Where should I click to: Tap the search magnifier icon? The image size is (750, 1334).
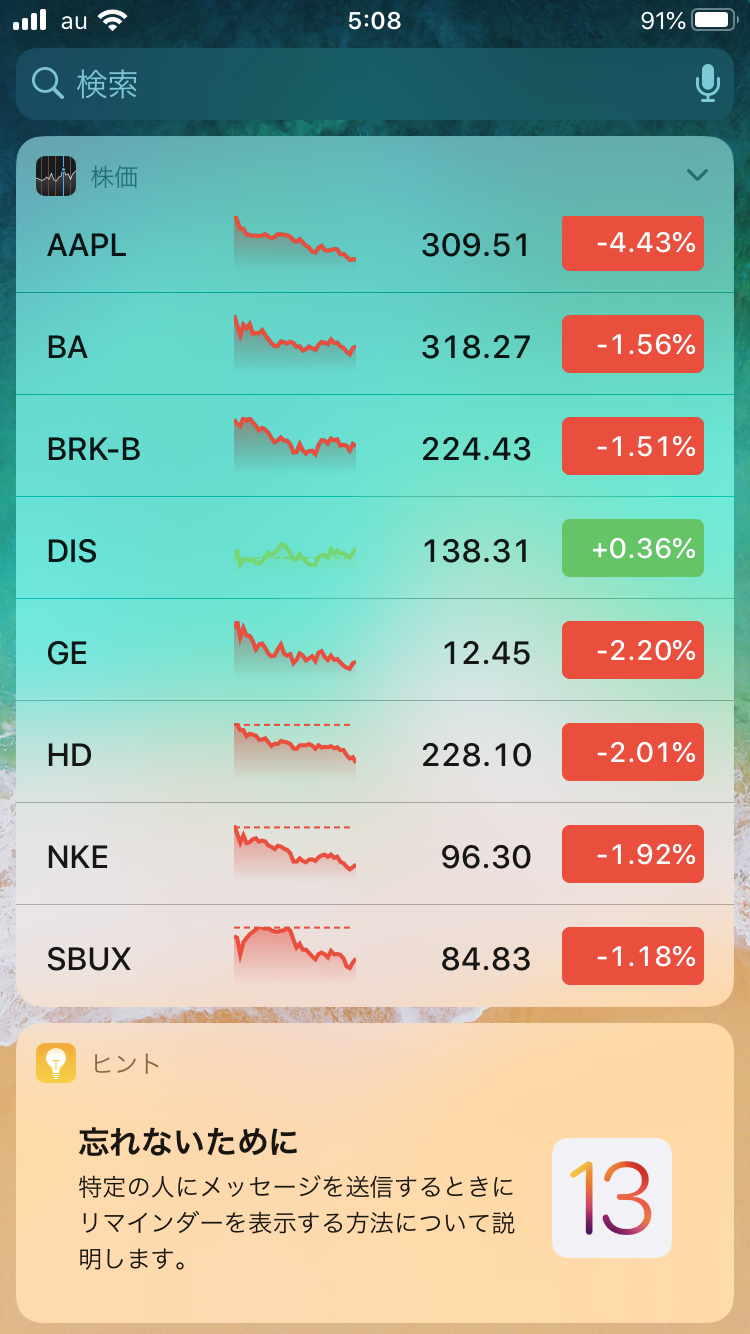[x=47, y=84]
